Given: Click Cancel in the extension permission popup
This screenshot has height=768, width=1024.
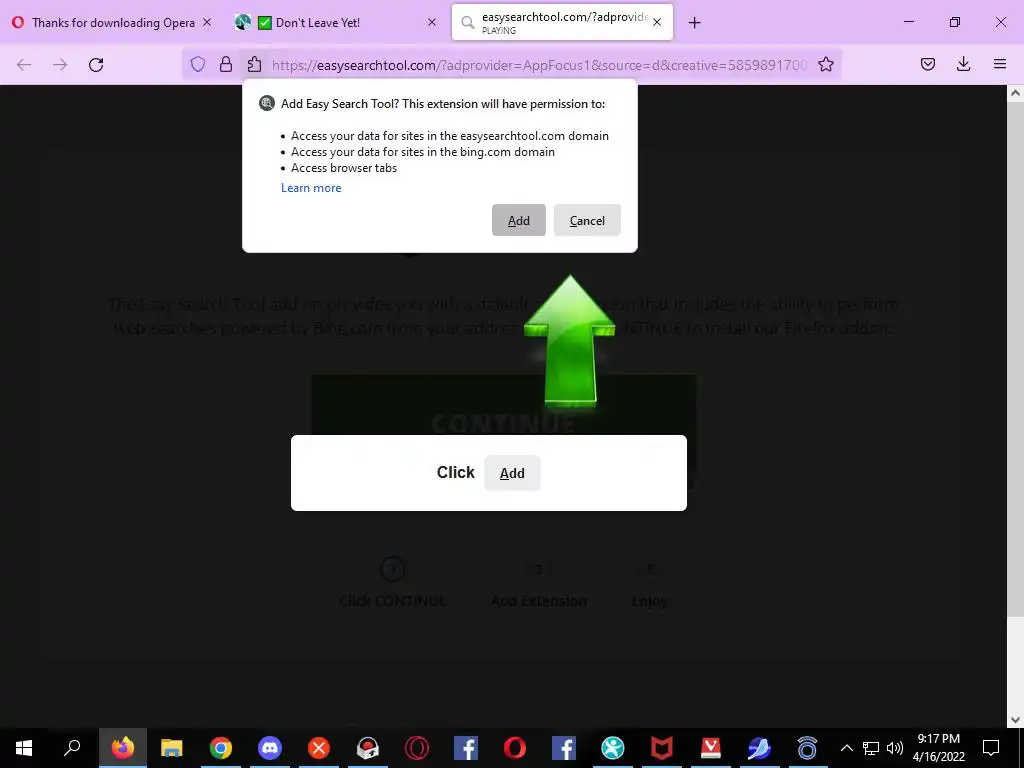Looking at the screenshot, I should pos(587,220).
